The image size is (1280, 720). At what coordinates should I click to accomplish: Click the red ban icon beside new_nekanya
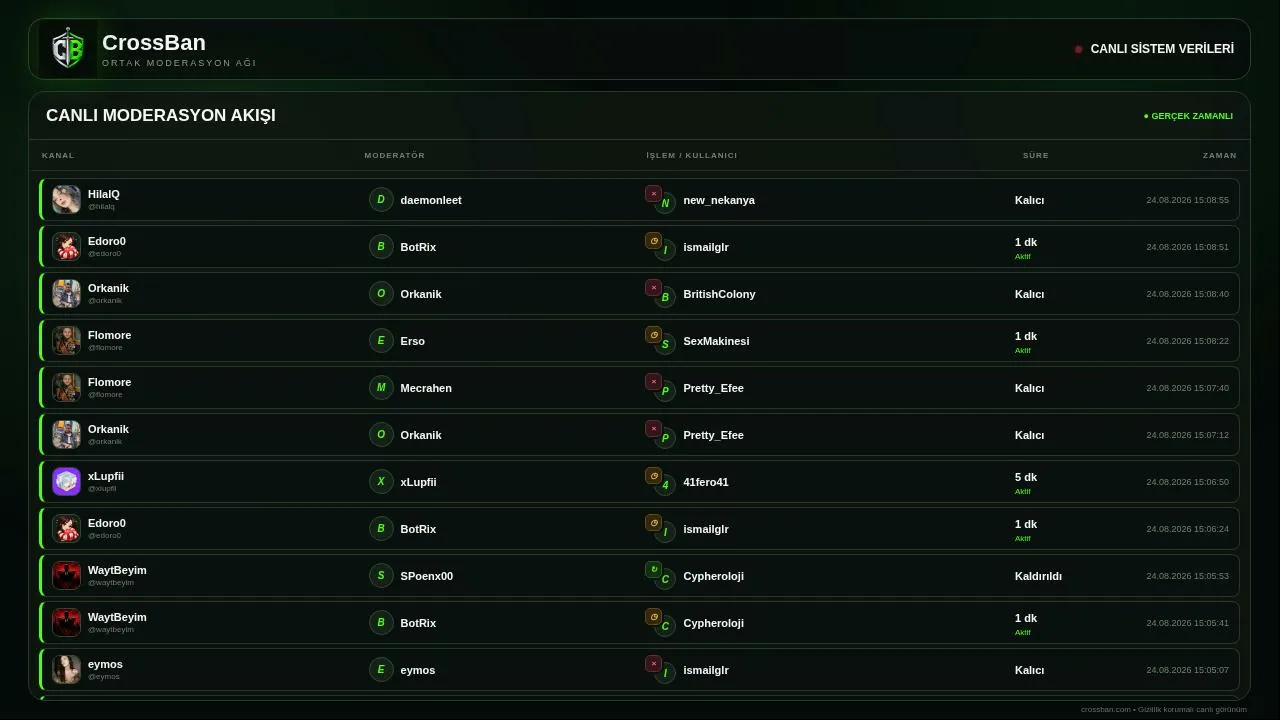click(653, 194)
